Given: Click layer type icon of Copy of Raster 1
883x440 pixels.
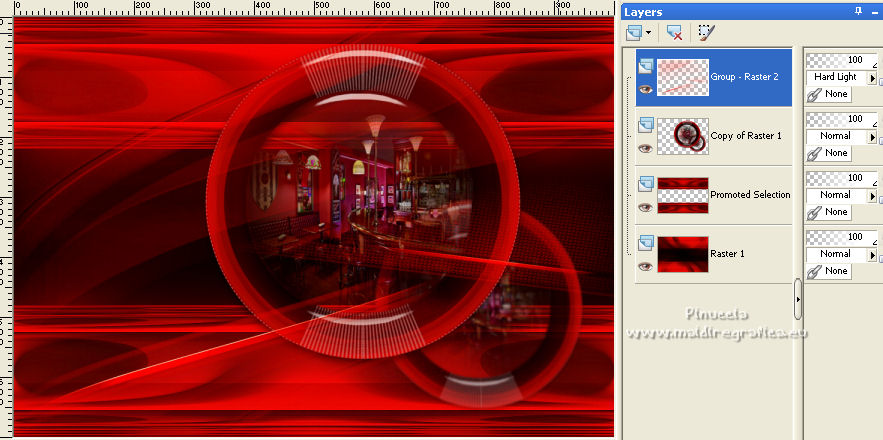Looking at the screenshot, I should click(x=645, y=125).
